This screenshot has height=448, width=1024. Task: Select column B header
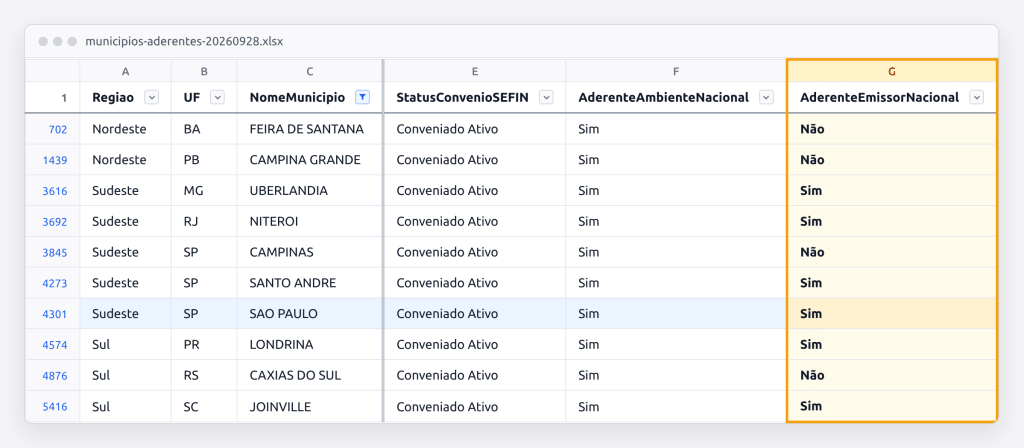pos(204,71)
